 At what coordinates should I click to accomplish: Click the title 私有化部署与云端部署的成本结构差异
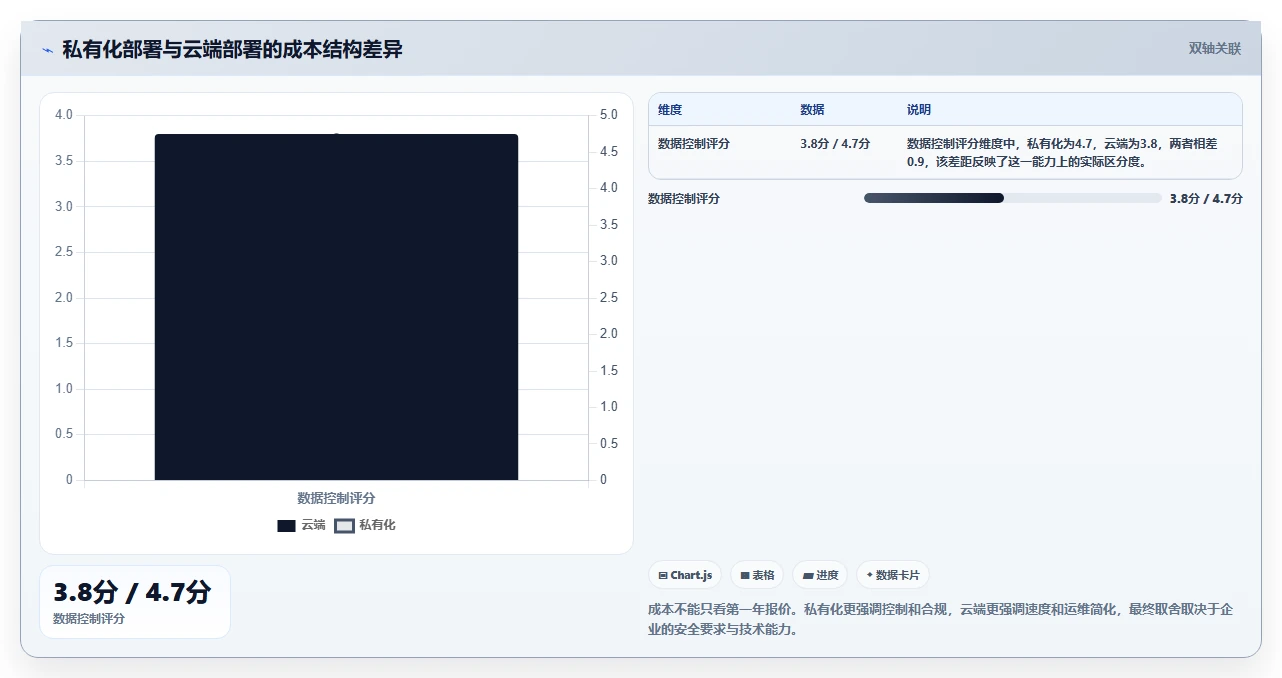coord(232,49)
